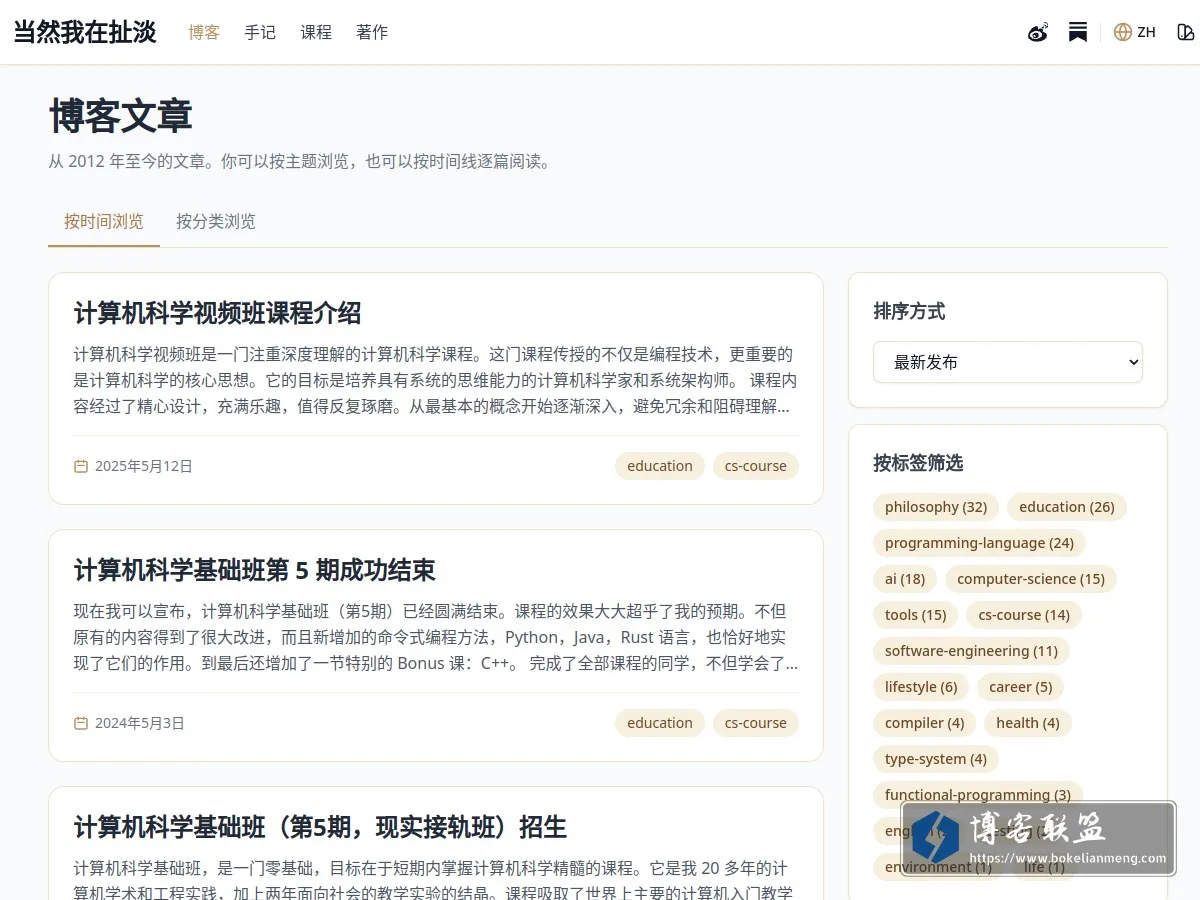Filter by lifestyle (6) tag
The width and height of the screenshot is (1200, 900).
[x=921, y=687]
